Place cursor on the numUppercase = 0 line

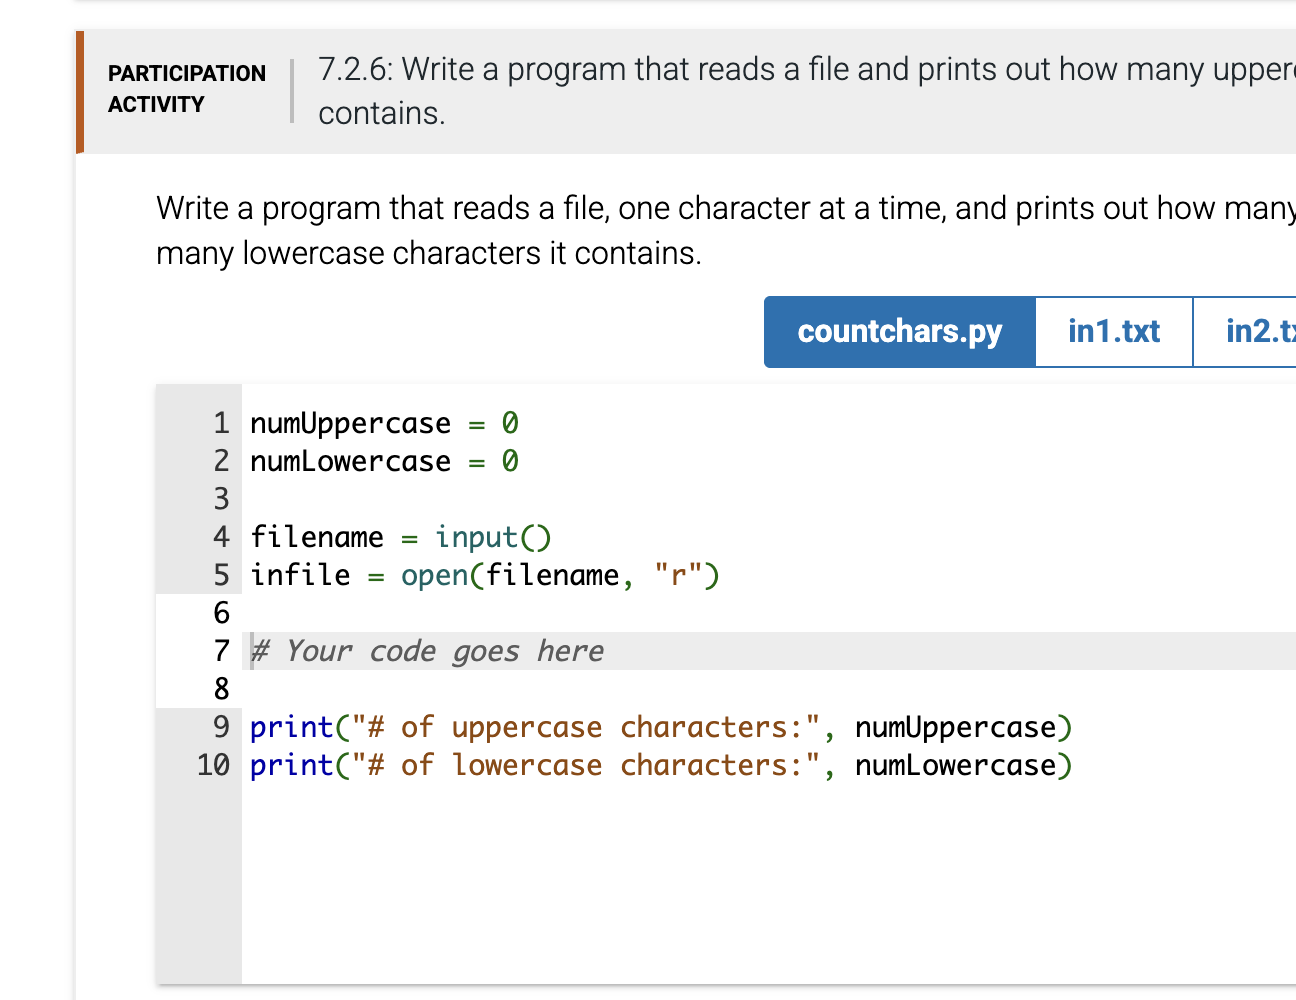384,423
